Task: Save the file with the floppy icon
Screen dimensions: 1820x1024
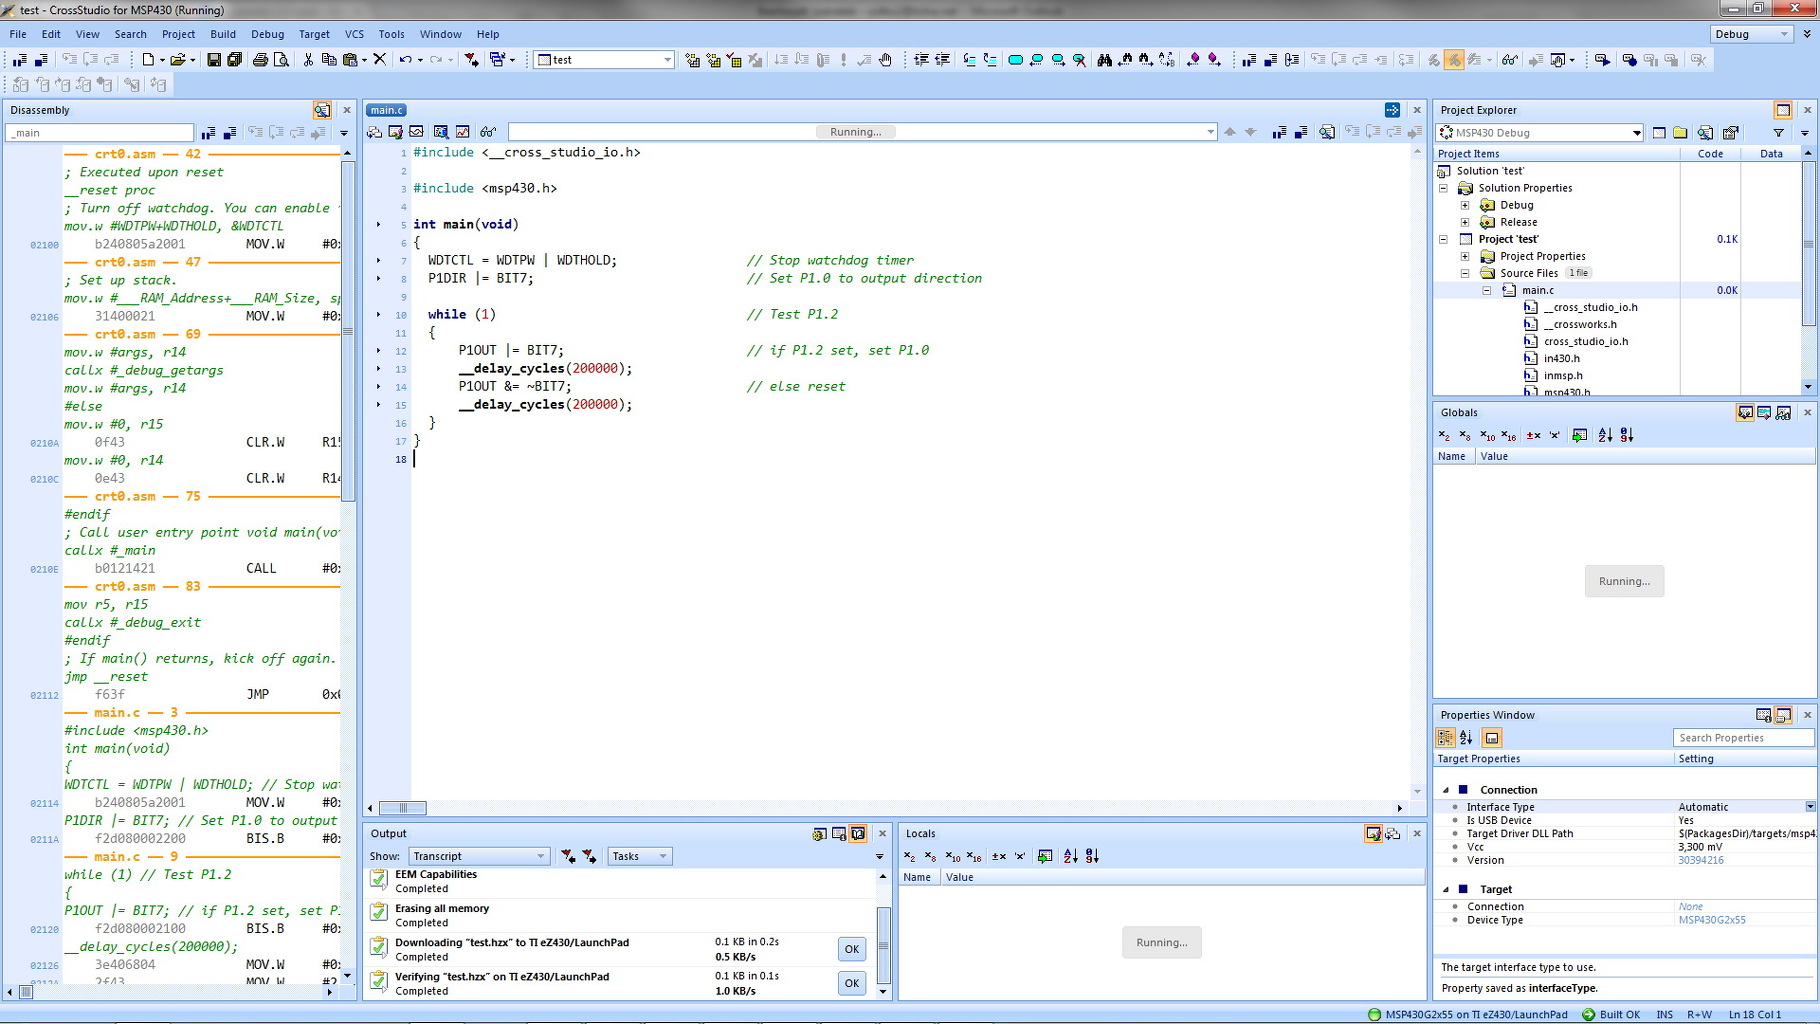Action: pos(214,60)
